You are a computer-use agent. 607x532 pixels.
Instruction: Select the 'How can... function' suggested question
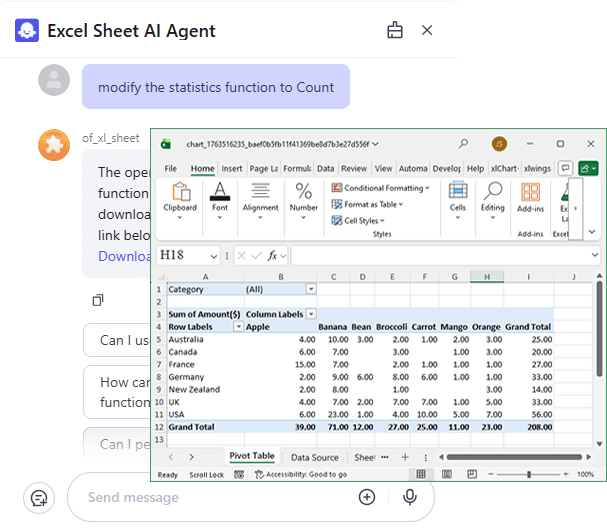click(x=117, y=392)
